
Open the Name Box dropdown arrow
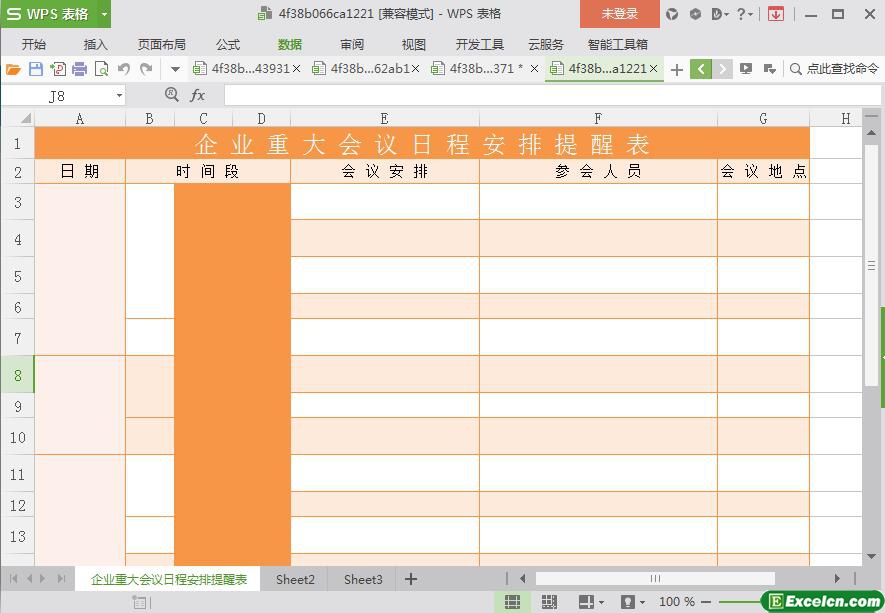point(119,96)
